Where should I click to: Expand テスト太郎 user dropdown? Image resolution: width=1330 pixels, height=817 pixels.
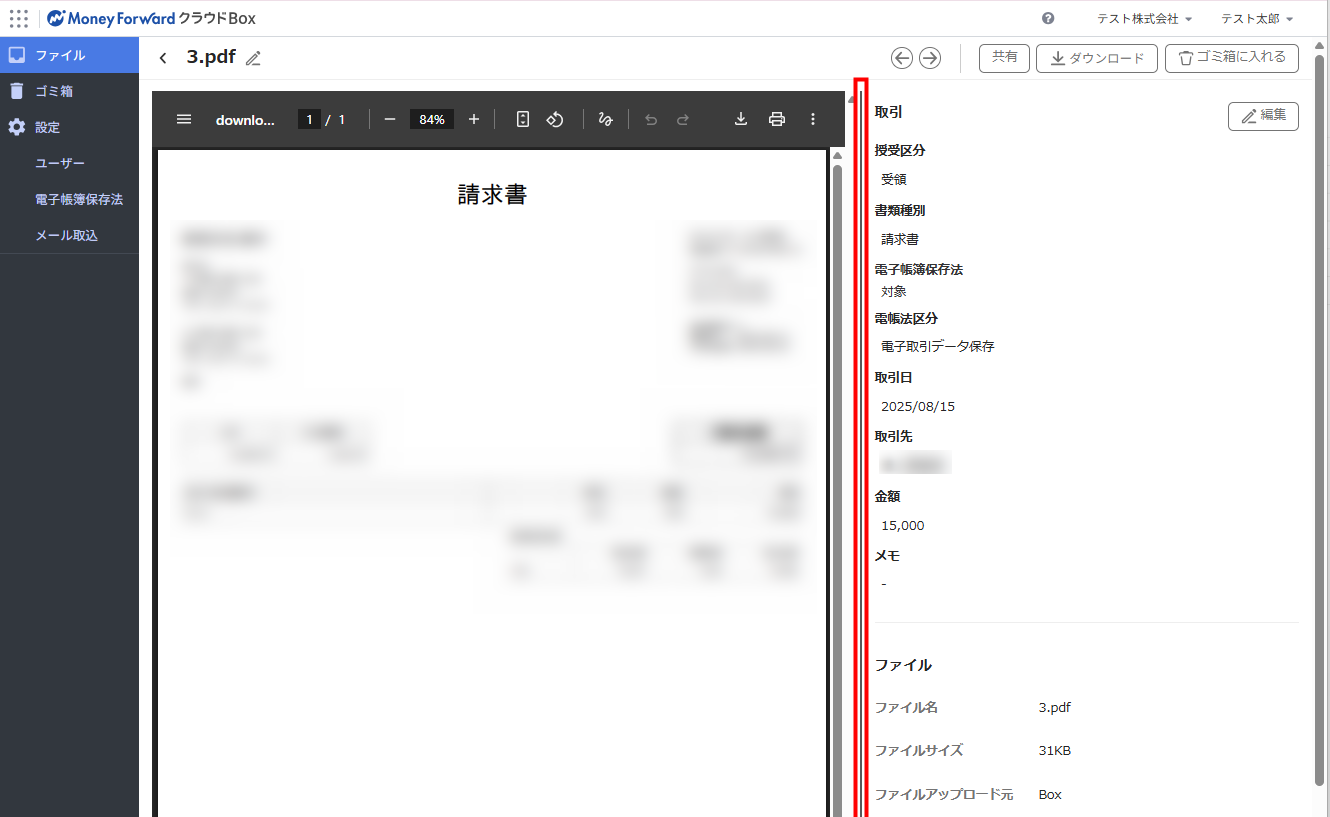click(1257, 18)
